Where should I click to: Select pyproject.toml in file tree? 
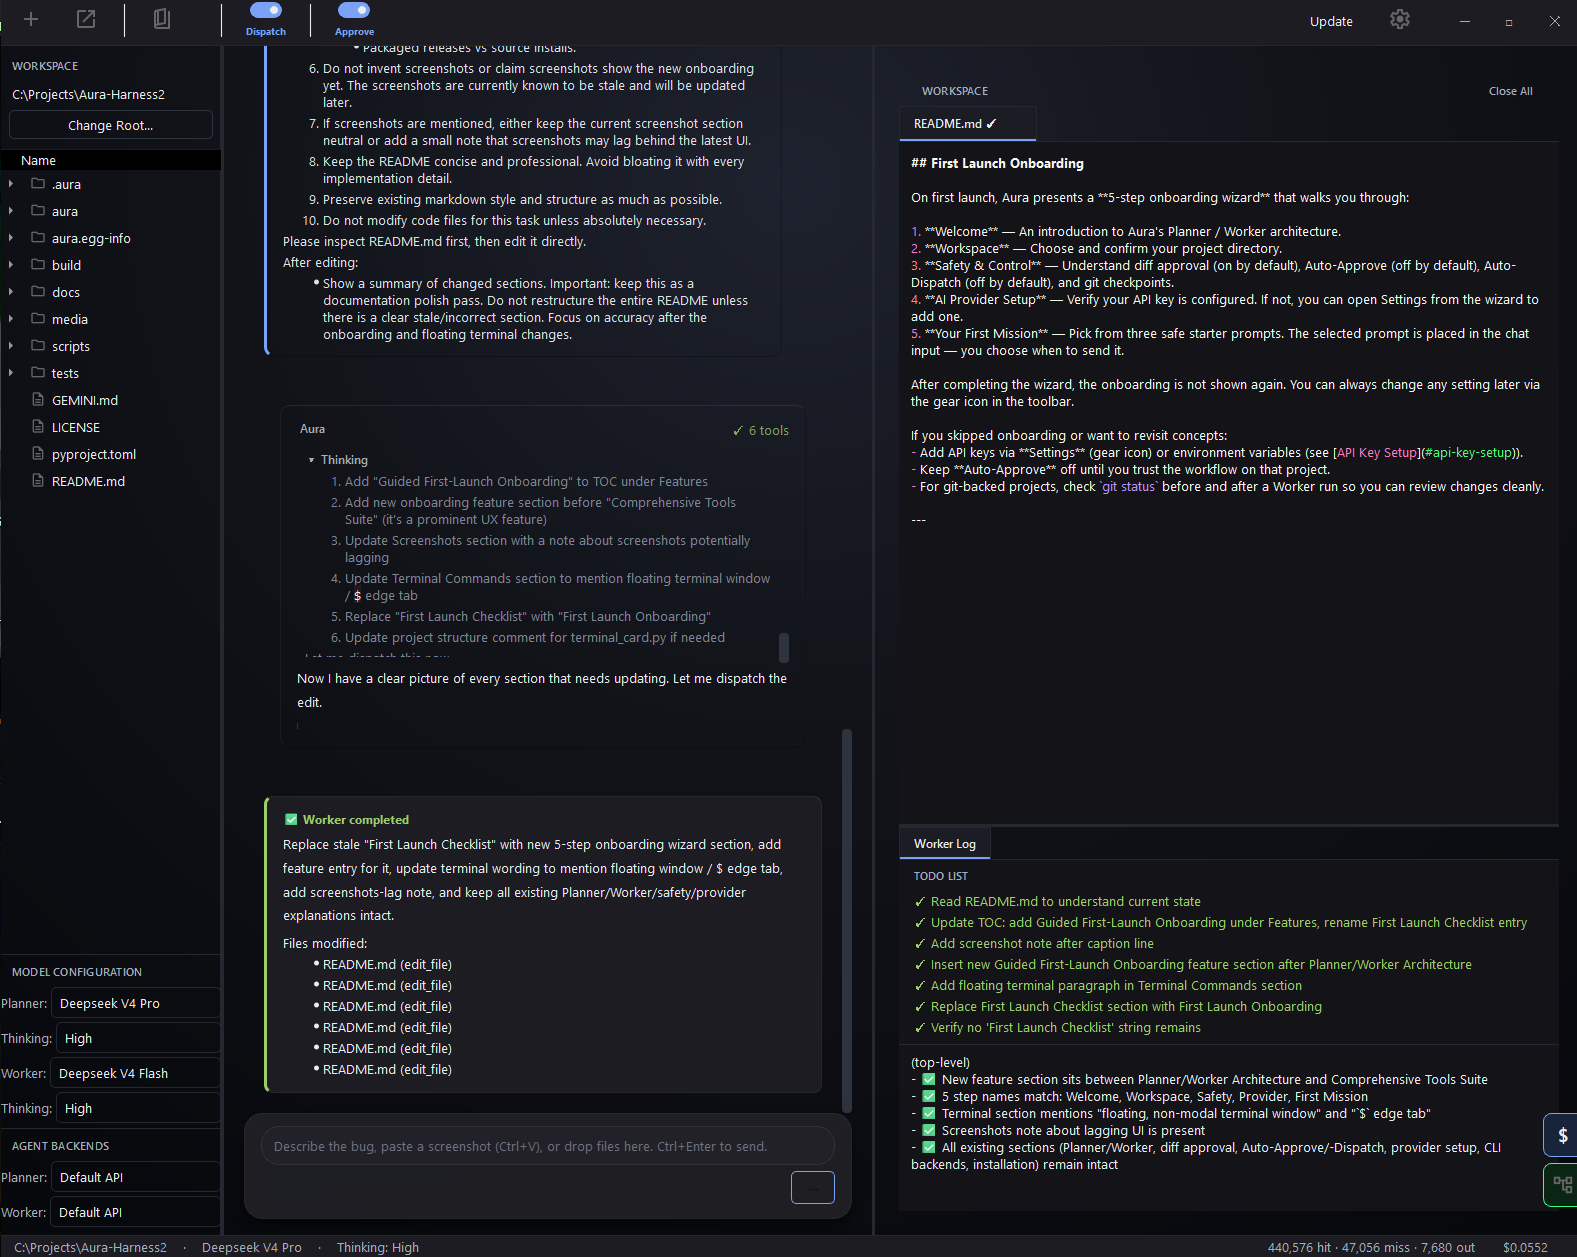tap(94, 454)
